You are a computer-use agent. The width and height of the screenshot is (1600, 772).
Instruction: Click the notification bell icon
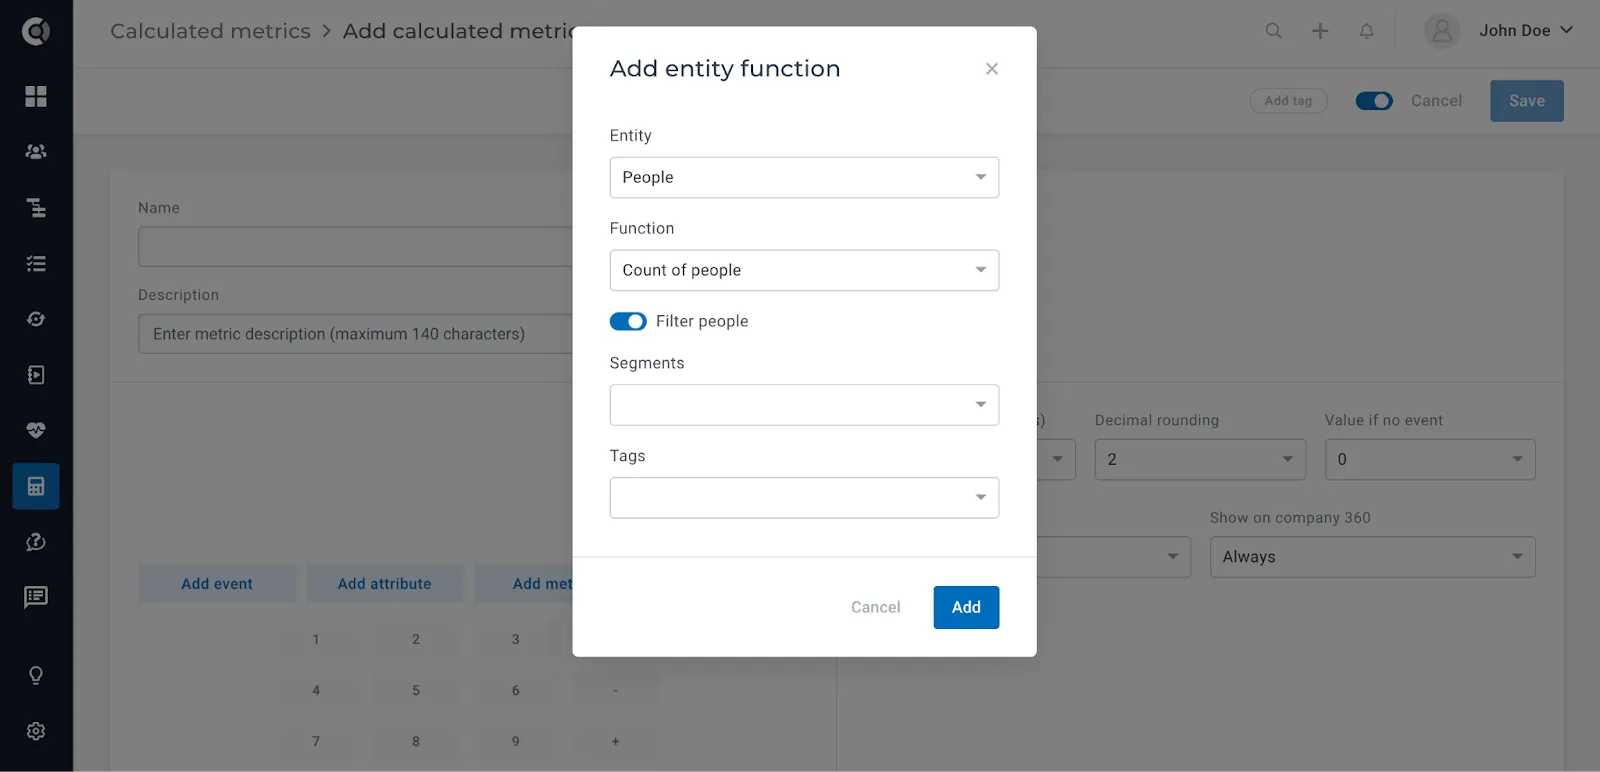[1366, 31]
